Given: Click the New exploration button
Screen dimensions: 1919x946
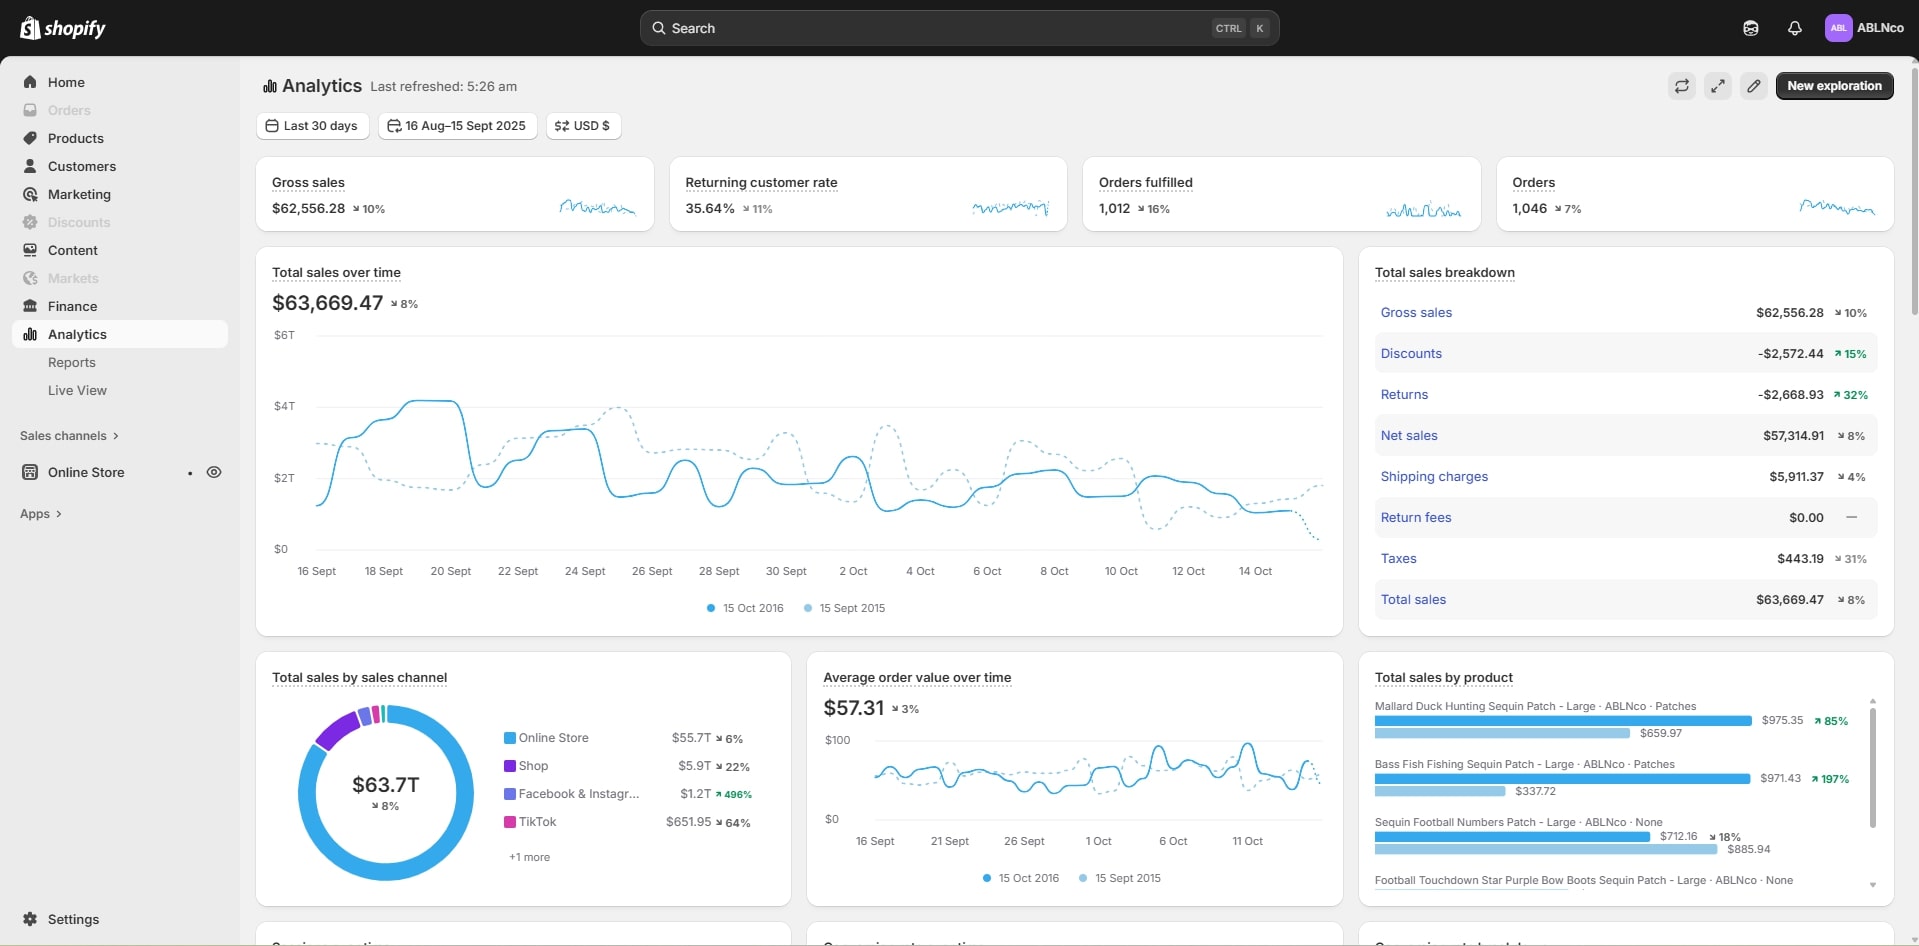Looking at the screenshot, I should pos(1834,86).
